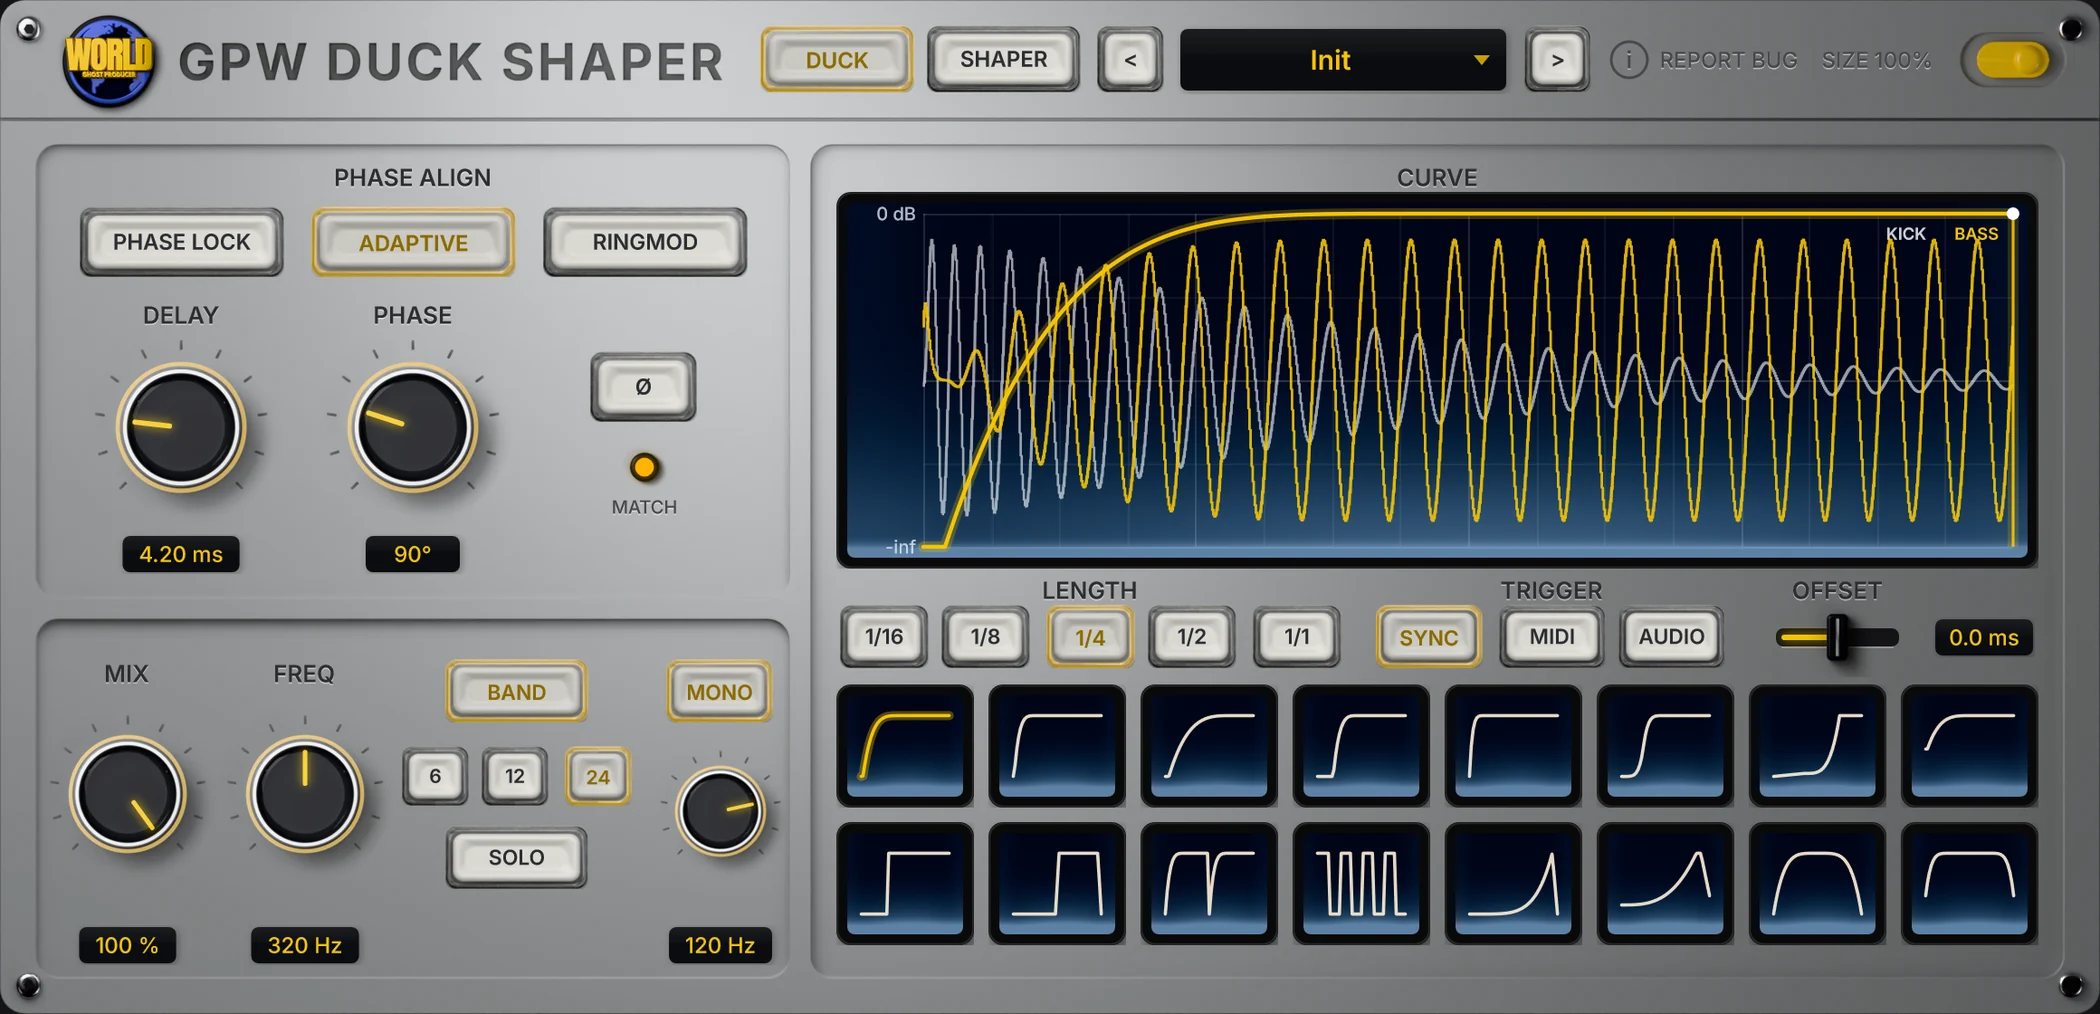Select the slow gradual rise curve preset
Viewport: 2100px width, 1014px height.
(1209, 746)
